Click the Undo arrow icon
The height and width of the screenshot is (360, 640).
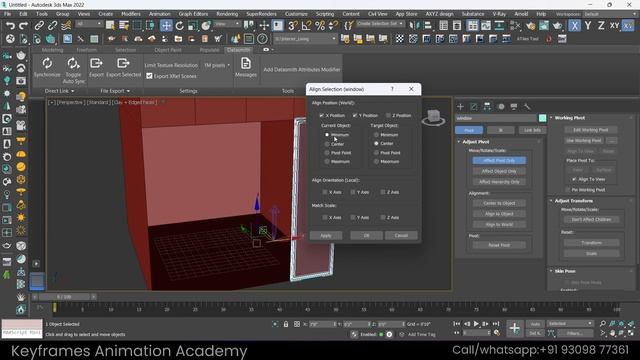coord(10,26)
